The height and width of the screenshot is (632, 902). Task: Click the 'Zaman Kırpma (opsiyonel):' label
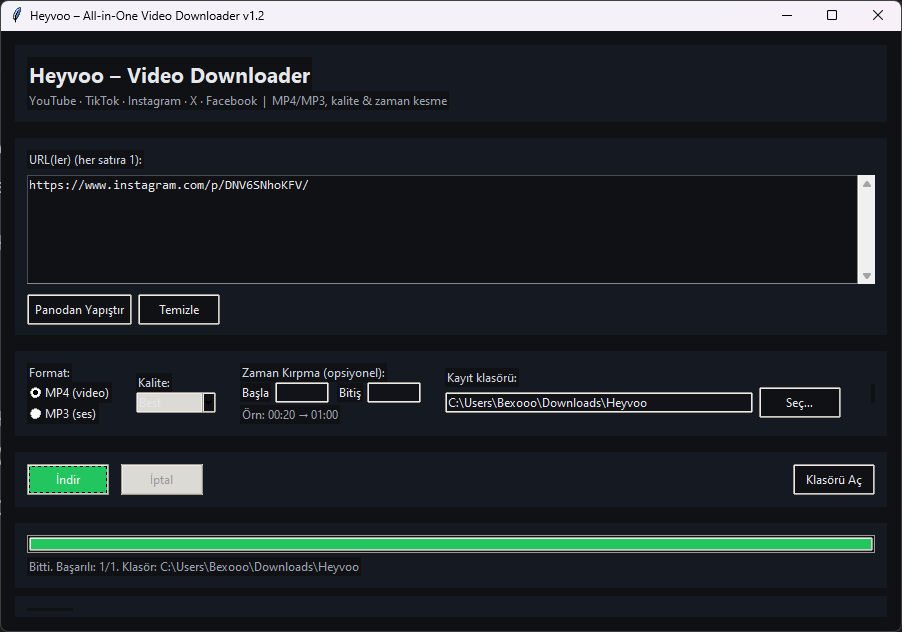(314, 373)
